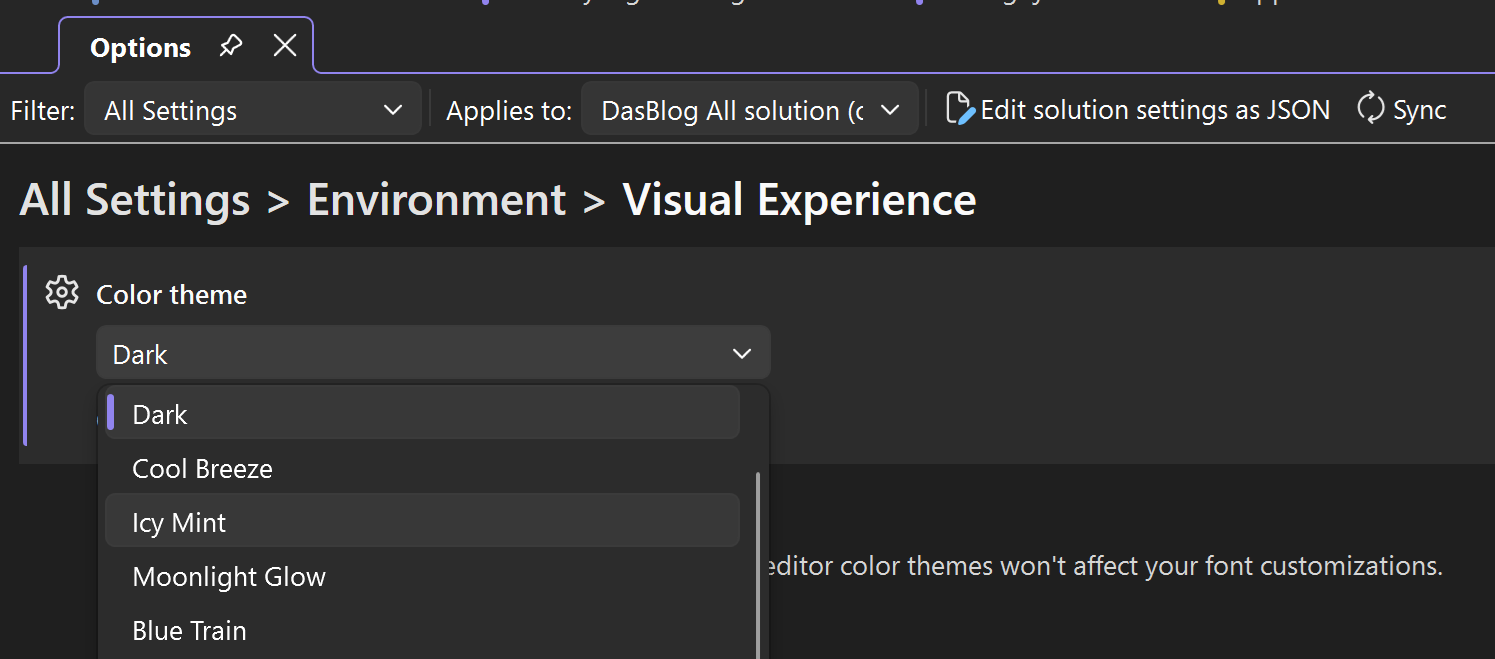Collapse the Color theme combo box
The image size is (1495, 659).
741,353
